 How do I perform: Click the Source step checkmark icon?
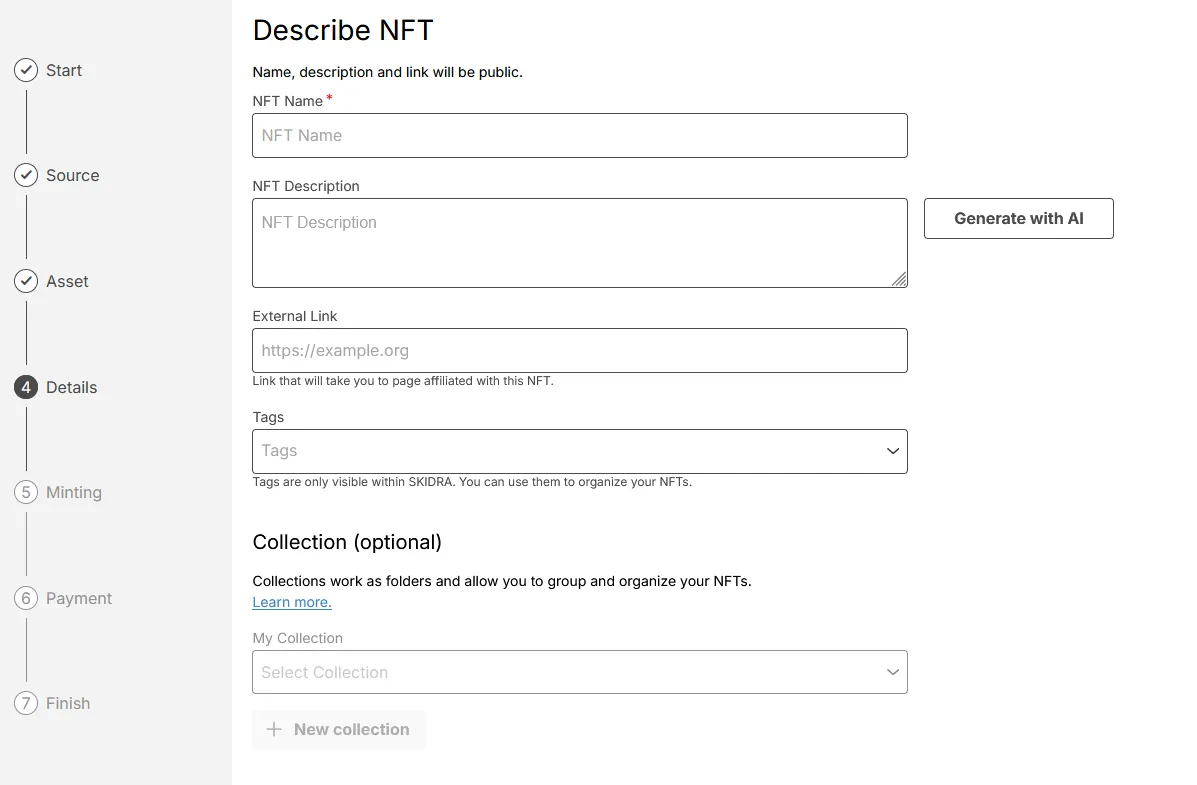coord(26,176)
